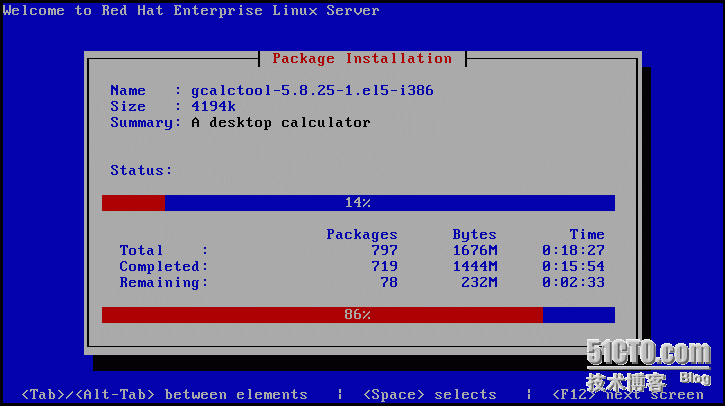Click remaining packages value 78
Screen dimensions: 725x406
click(389, 282)
